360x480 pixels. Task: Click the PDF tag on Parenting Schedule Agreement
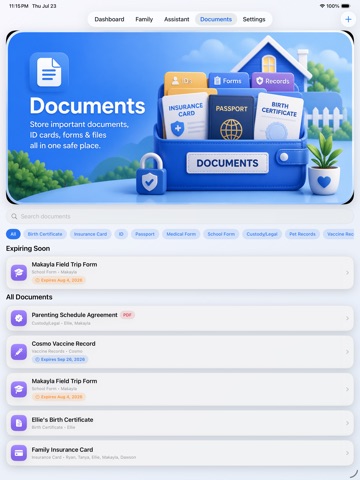(127, 315)
